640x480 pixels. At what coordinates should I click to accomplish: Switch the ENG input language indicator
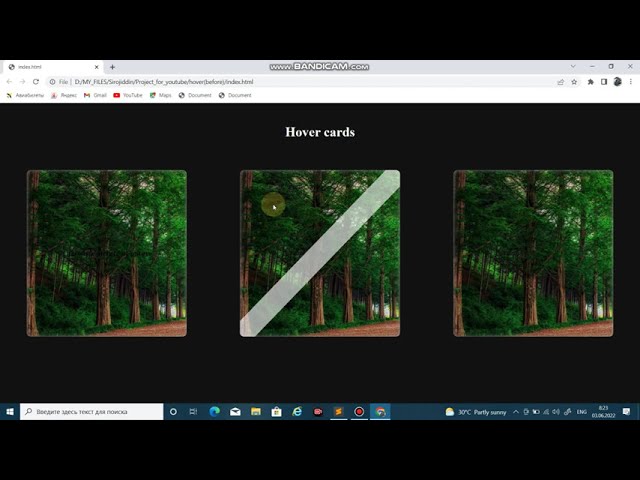(582, 412)
